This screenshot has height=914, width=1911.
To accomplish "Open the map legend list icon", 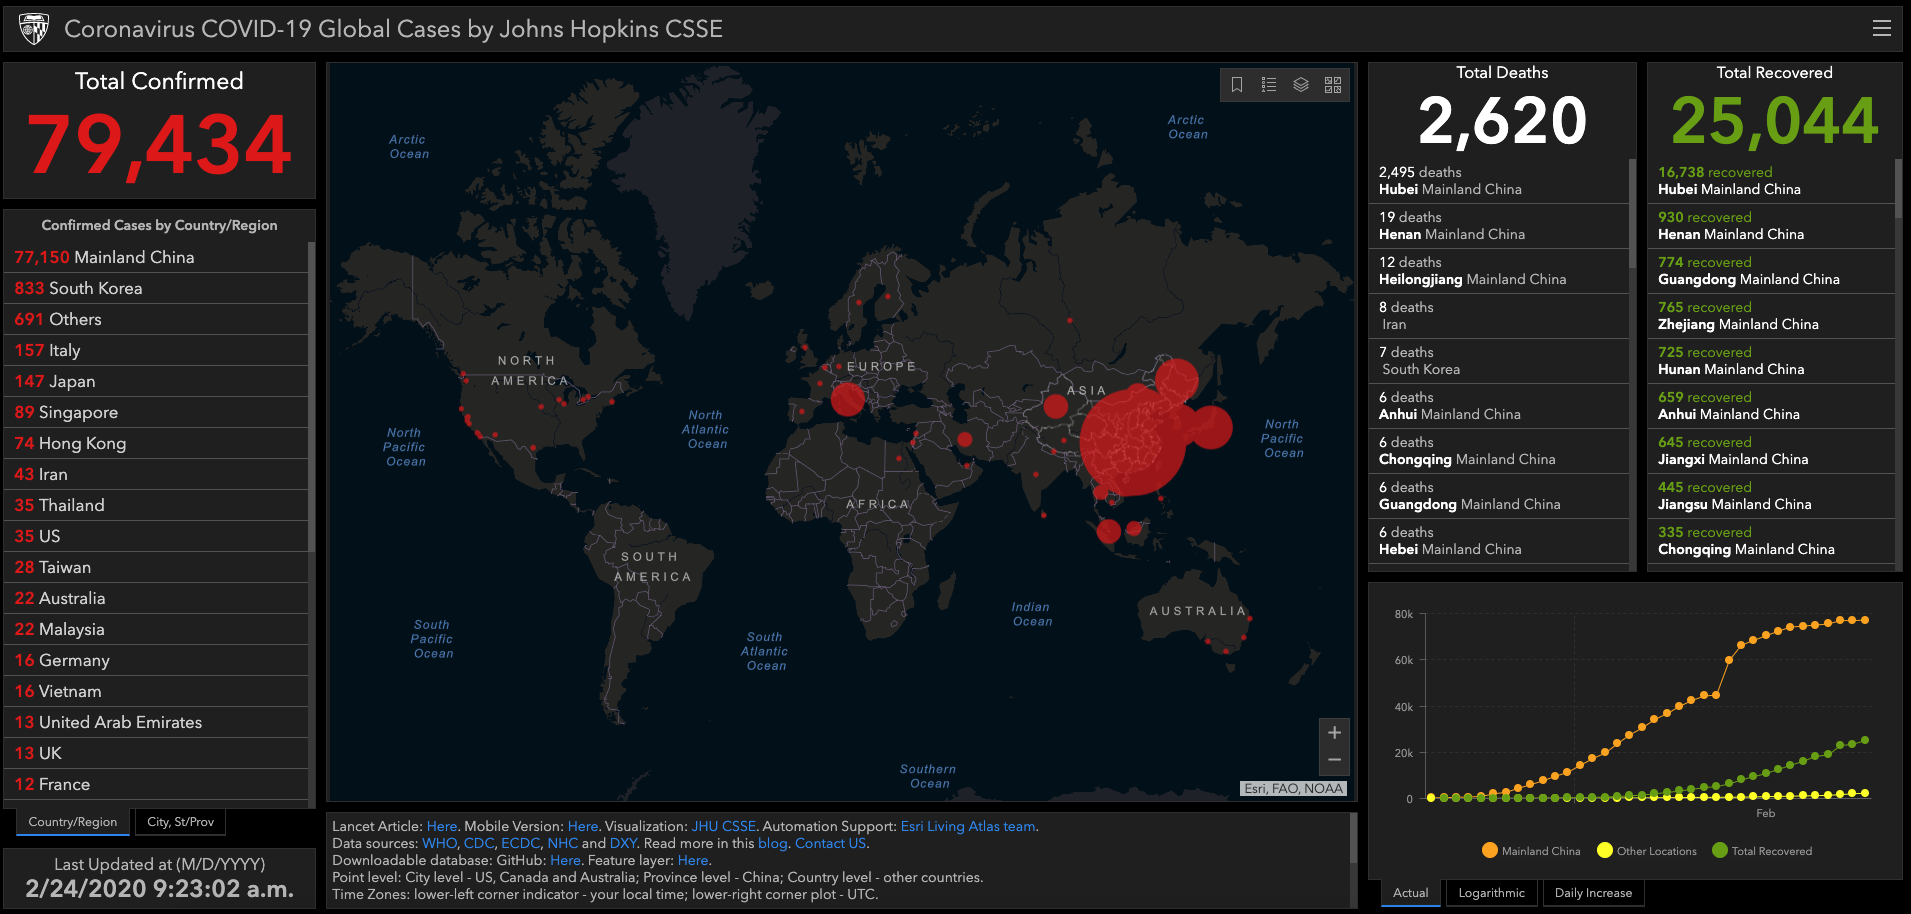I will tap(1269, 85).
